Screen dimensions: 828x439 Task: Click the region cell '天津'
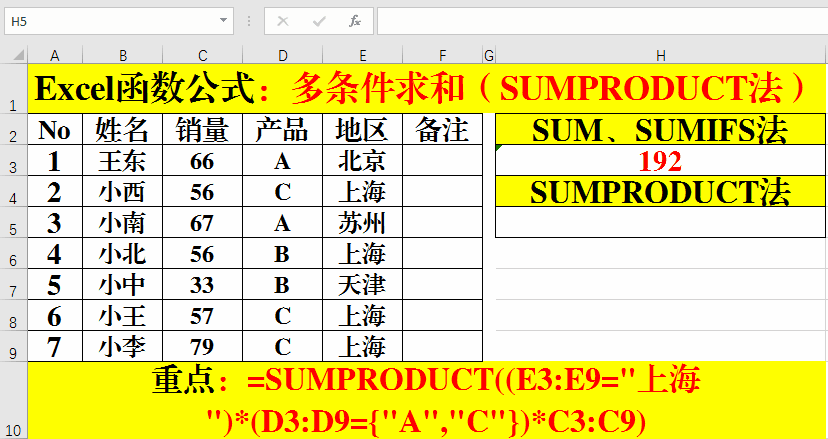362,284
